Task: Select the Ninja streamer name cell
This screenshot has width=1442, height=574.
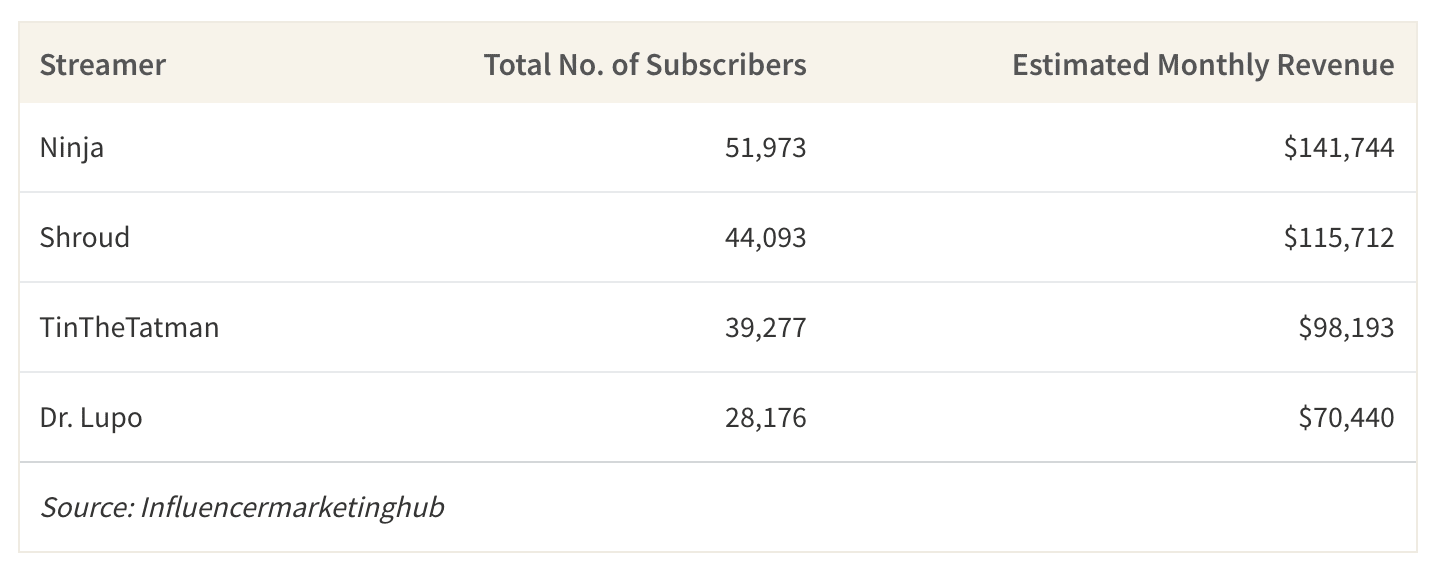Action: (x=72, y=148)
